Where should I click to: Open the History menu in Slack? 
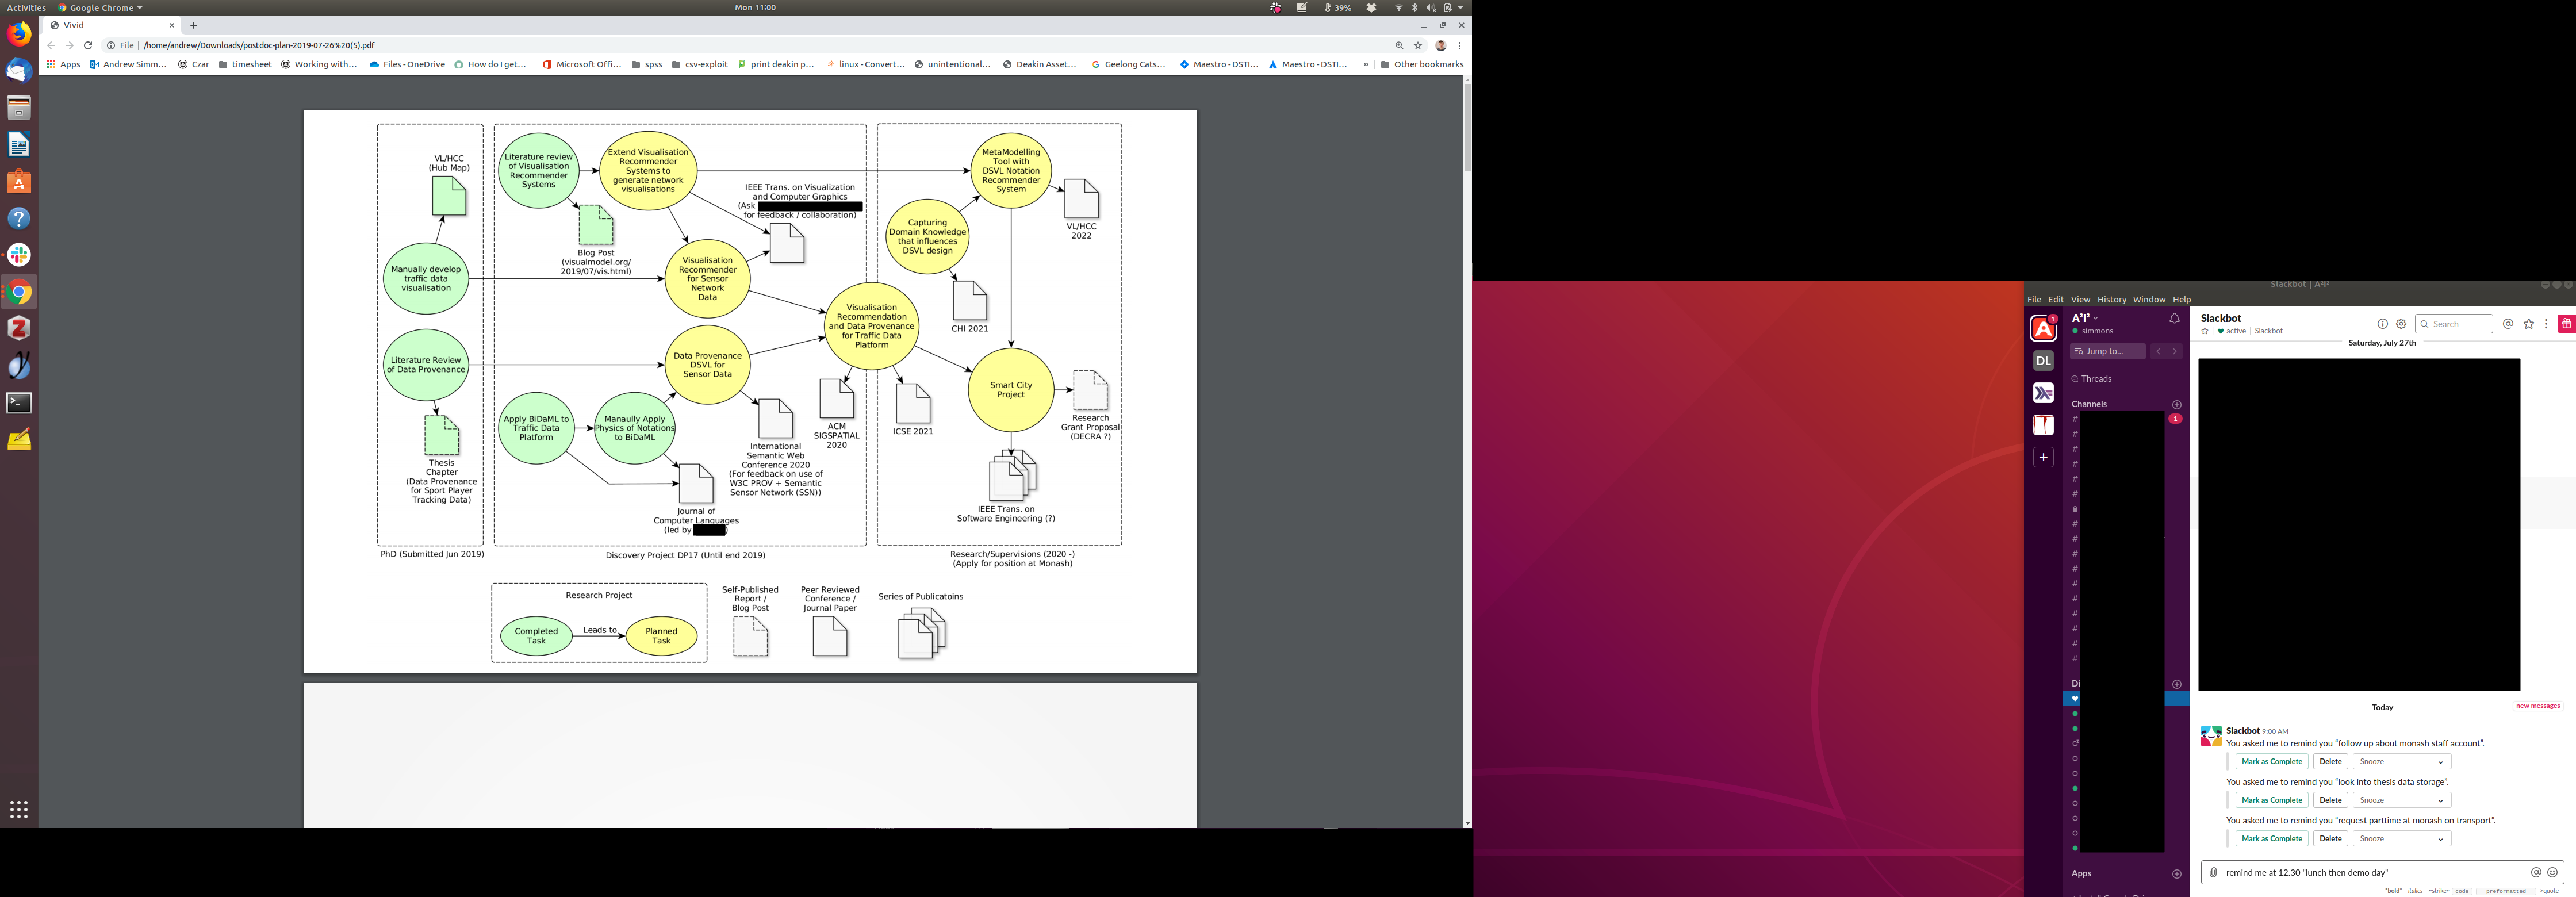[2111, 299]
